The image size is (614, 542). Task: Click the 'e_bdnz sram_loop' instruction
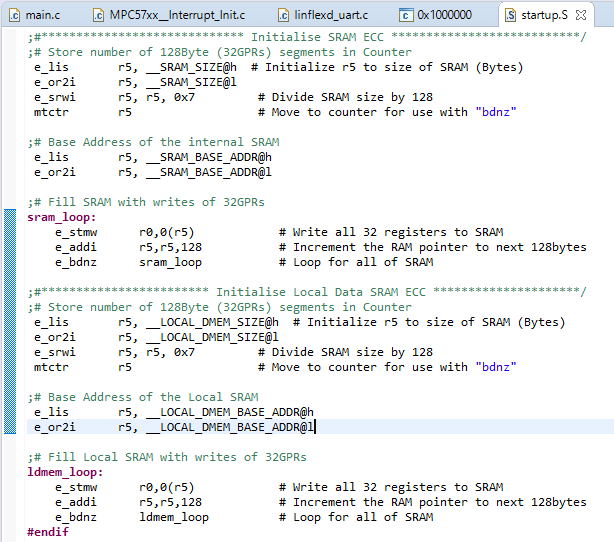click(x=128, y=262)
